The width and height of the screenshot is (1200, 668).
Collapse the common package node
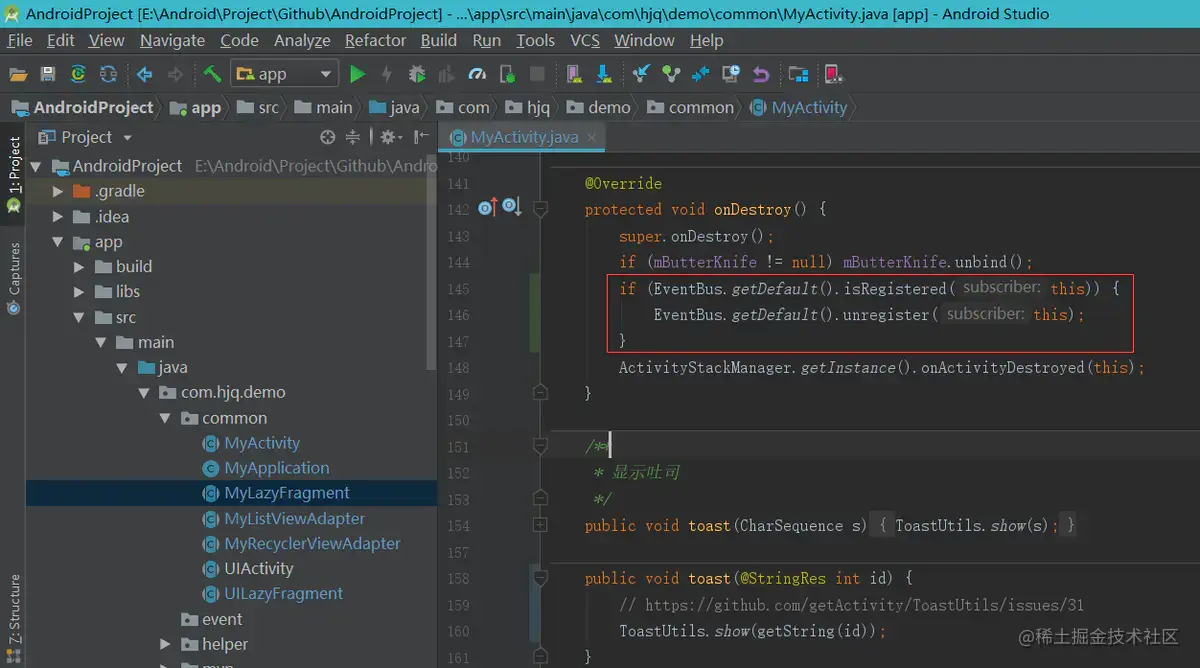click(165, 418)
